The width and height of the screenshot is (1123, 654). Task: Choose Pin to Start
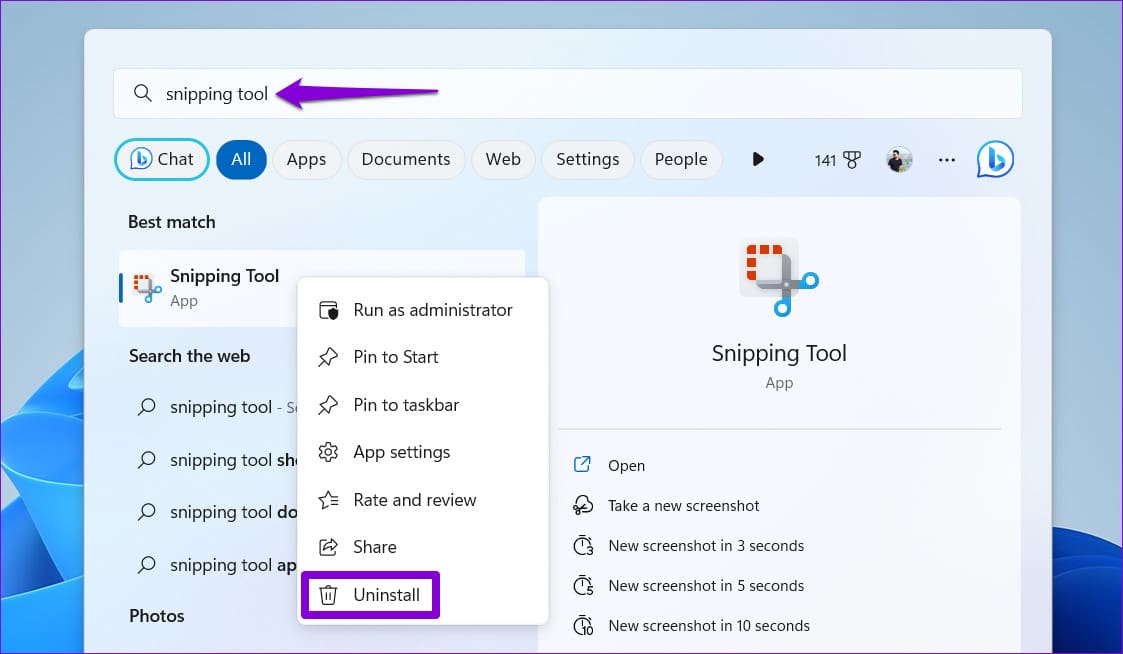(423, 357)
